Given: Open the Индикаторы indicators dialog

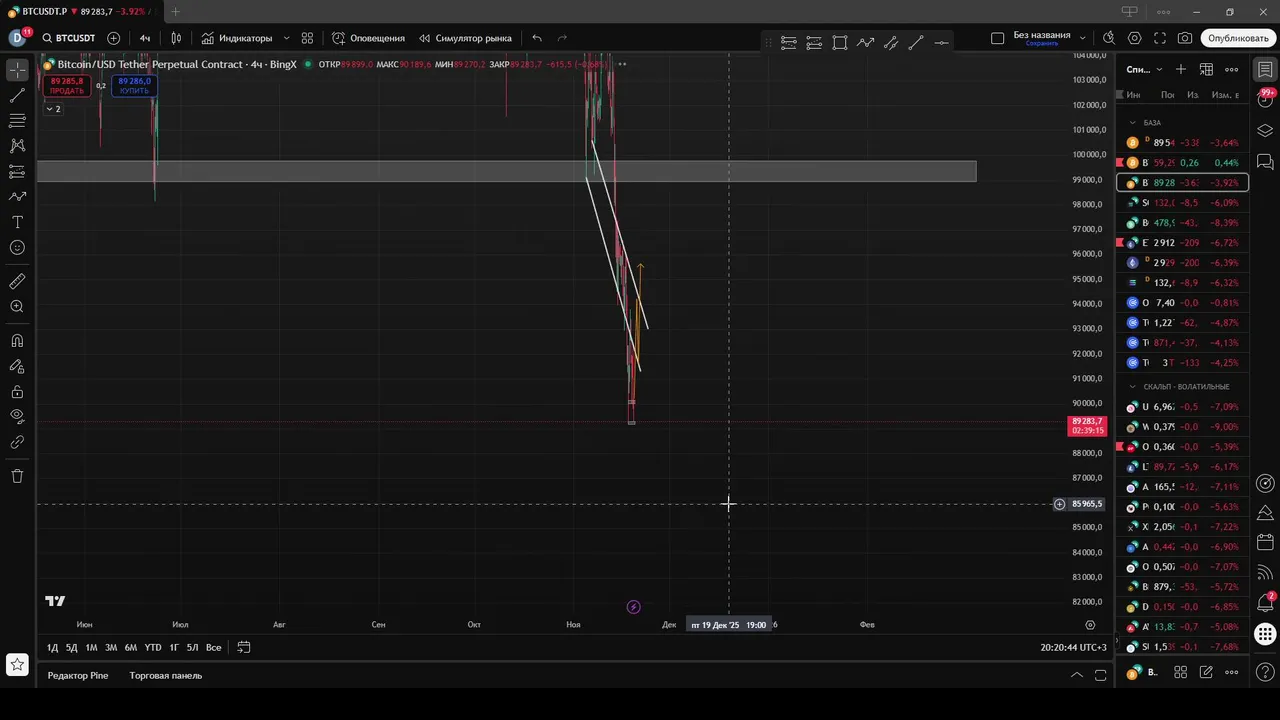Looking at the screenshot, I should coord(237,38).
